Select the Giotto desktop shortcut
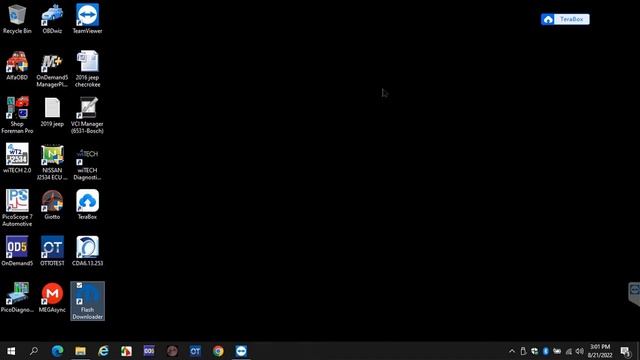640x360 pixels. (x=52, y=205)
